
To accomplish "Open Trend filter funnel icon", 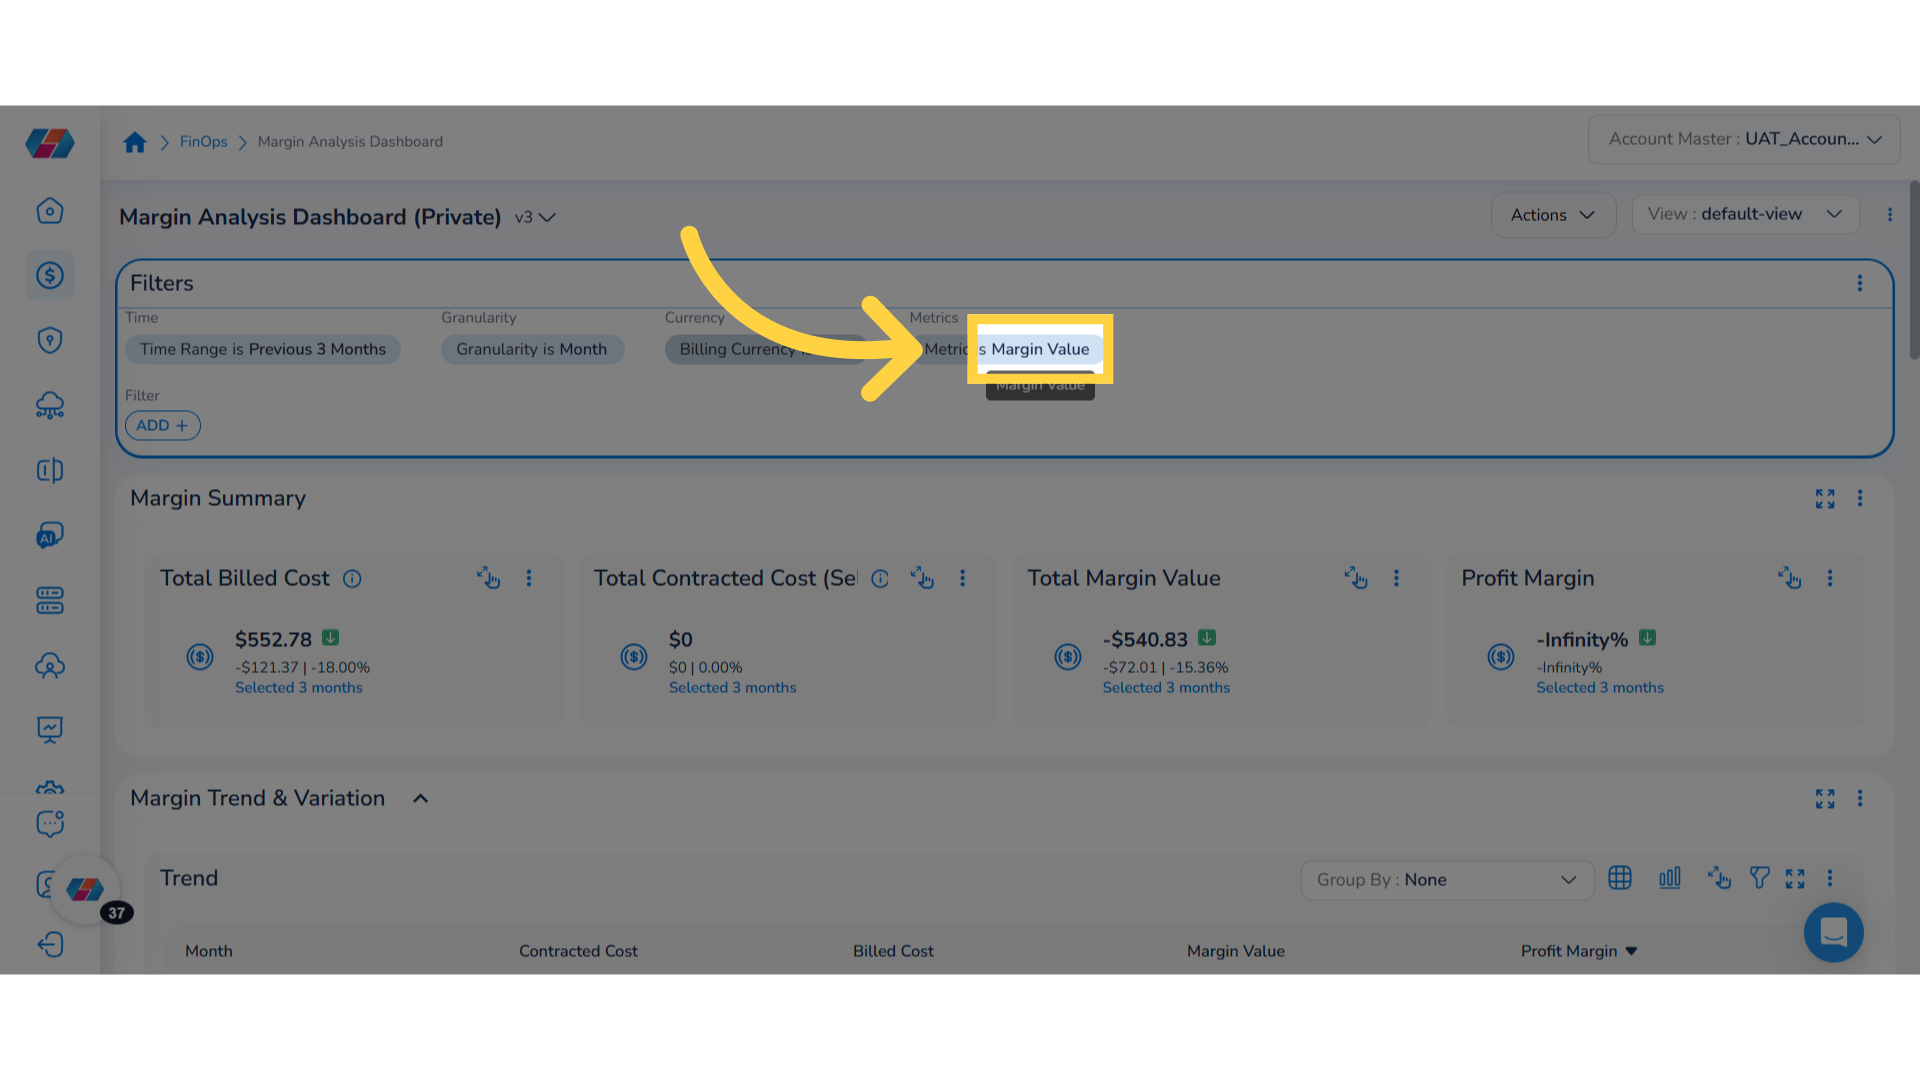I will 1760,878.
